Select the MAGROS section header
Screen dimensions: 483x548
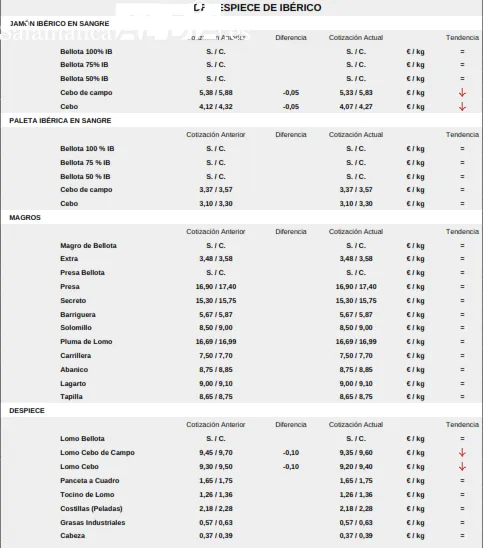coord(25,218)
